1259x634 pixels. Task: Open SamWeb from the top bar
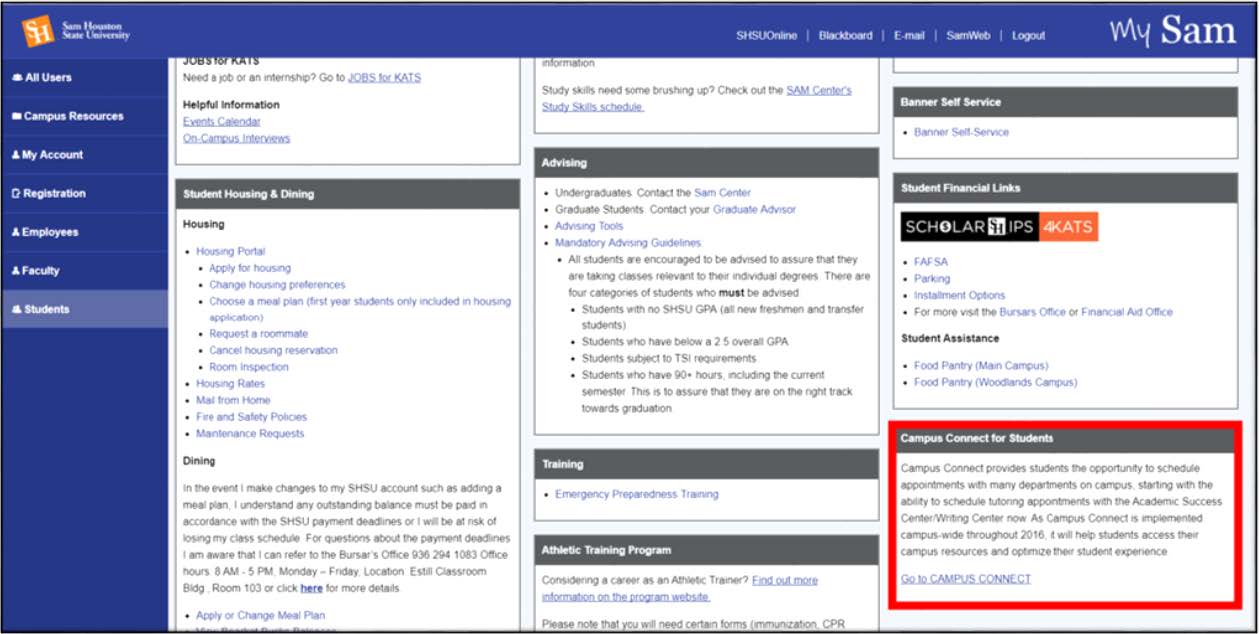968,35
